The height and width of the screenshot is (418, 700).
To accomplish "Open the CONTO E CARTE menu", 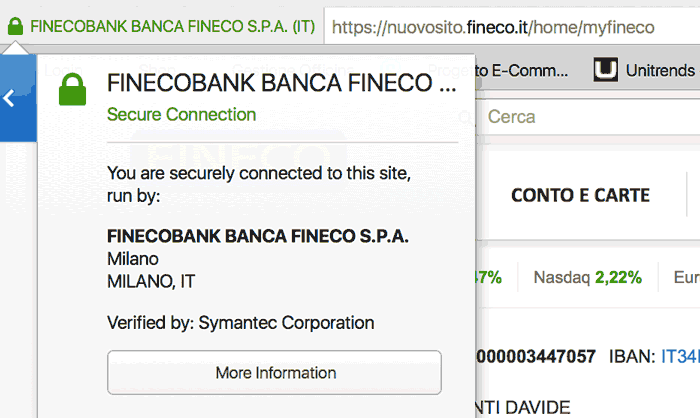I will pyautogui.click(x=580, y=195).
